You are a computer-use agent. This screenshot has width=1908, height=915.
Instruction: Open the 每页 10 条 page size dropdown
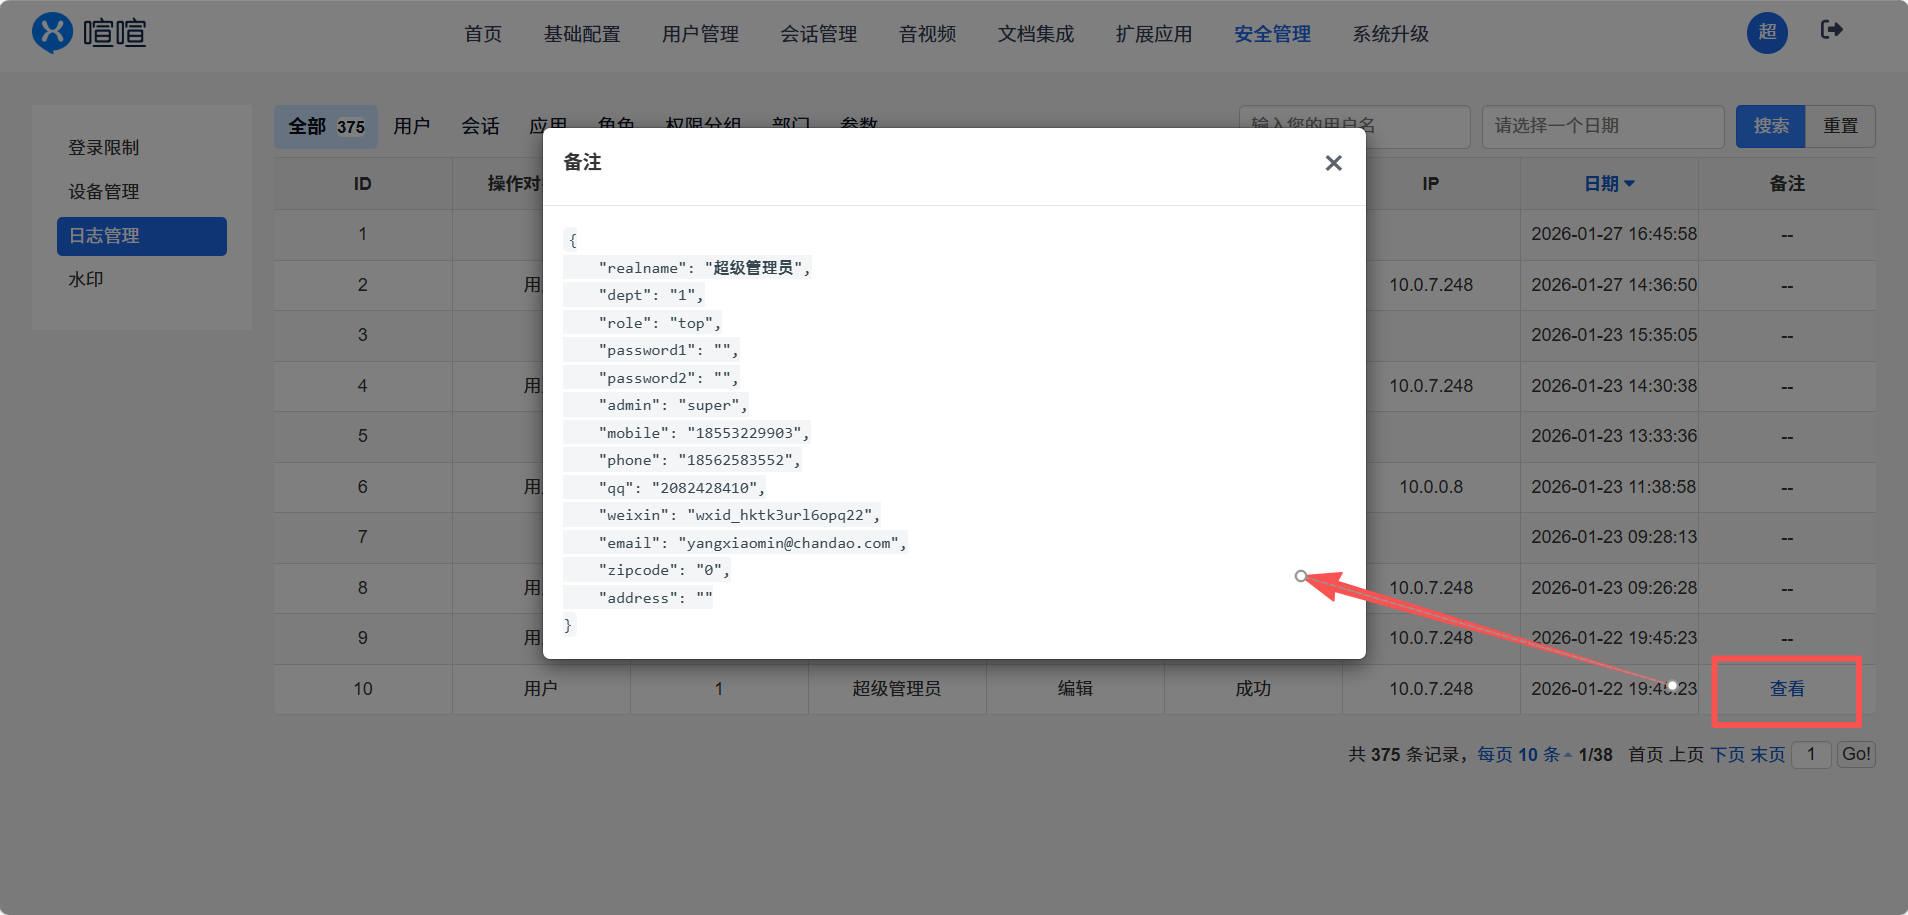(1524, 755)
